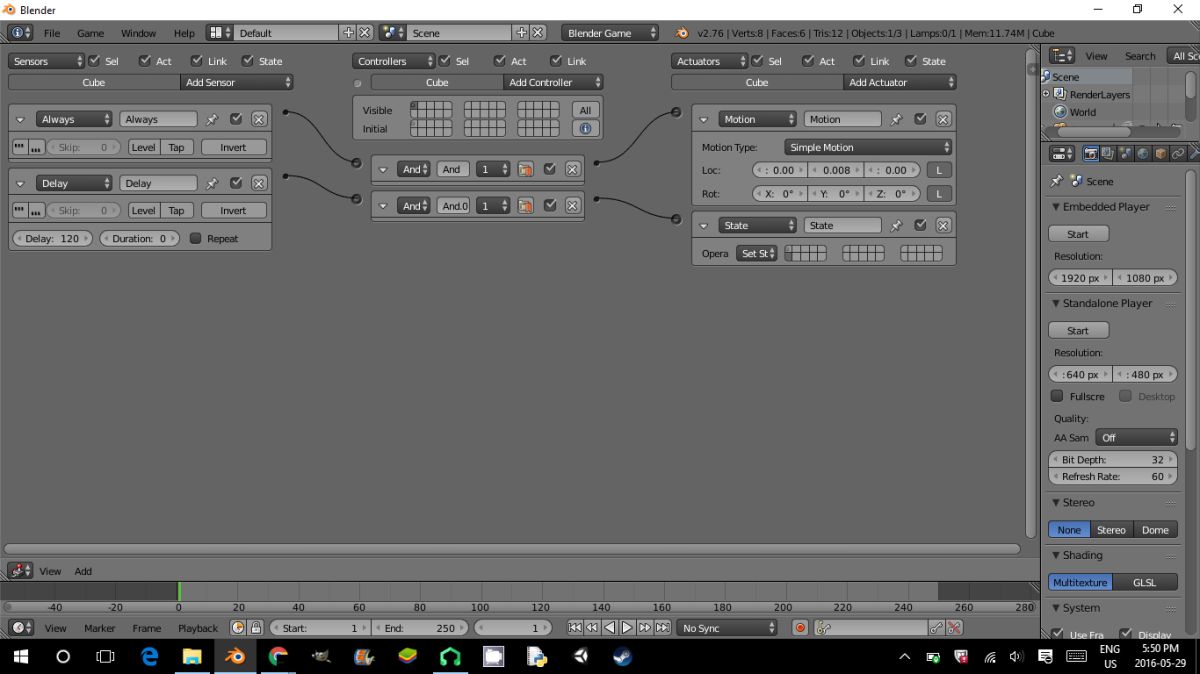Toggle the Sensors Sel checkbox
1200x674 pixels.
(x=95, y=61)
